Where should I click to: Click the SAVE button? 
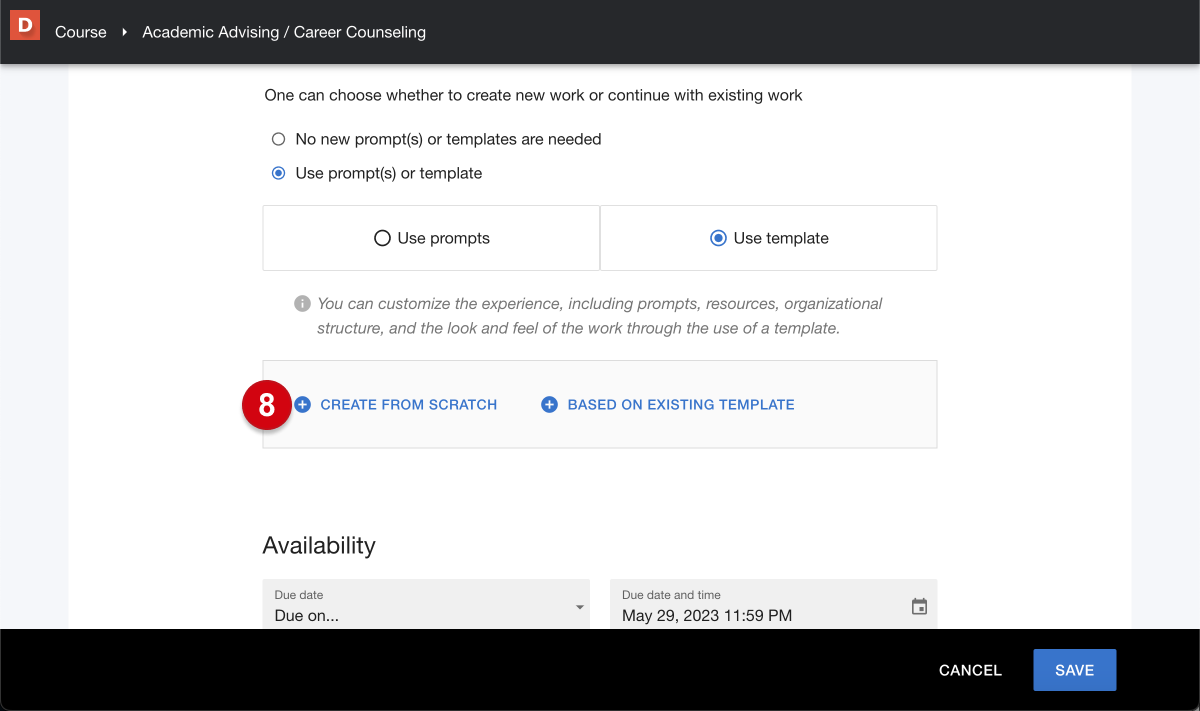[1074, 670]
